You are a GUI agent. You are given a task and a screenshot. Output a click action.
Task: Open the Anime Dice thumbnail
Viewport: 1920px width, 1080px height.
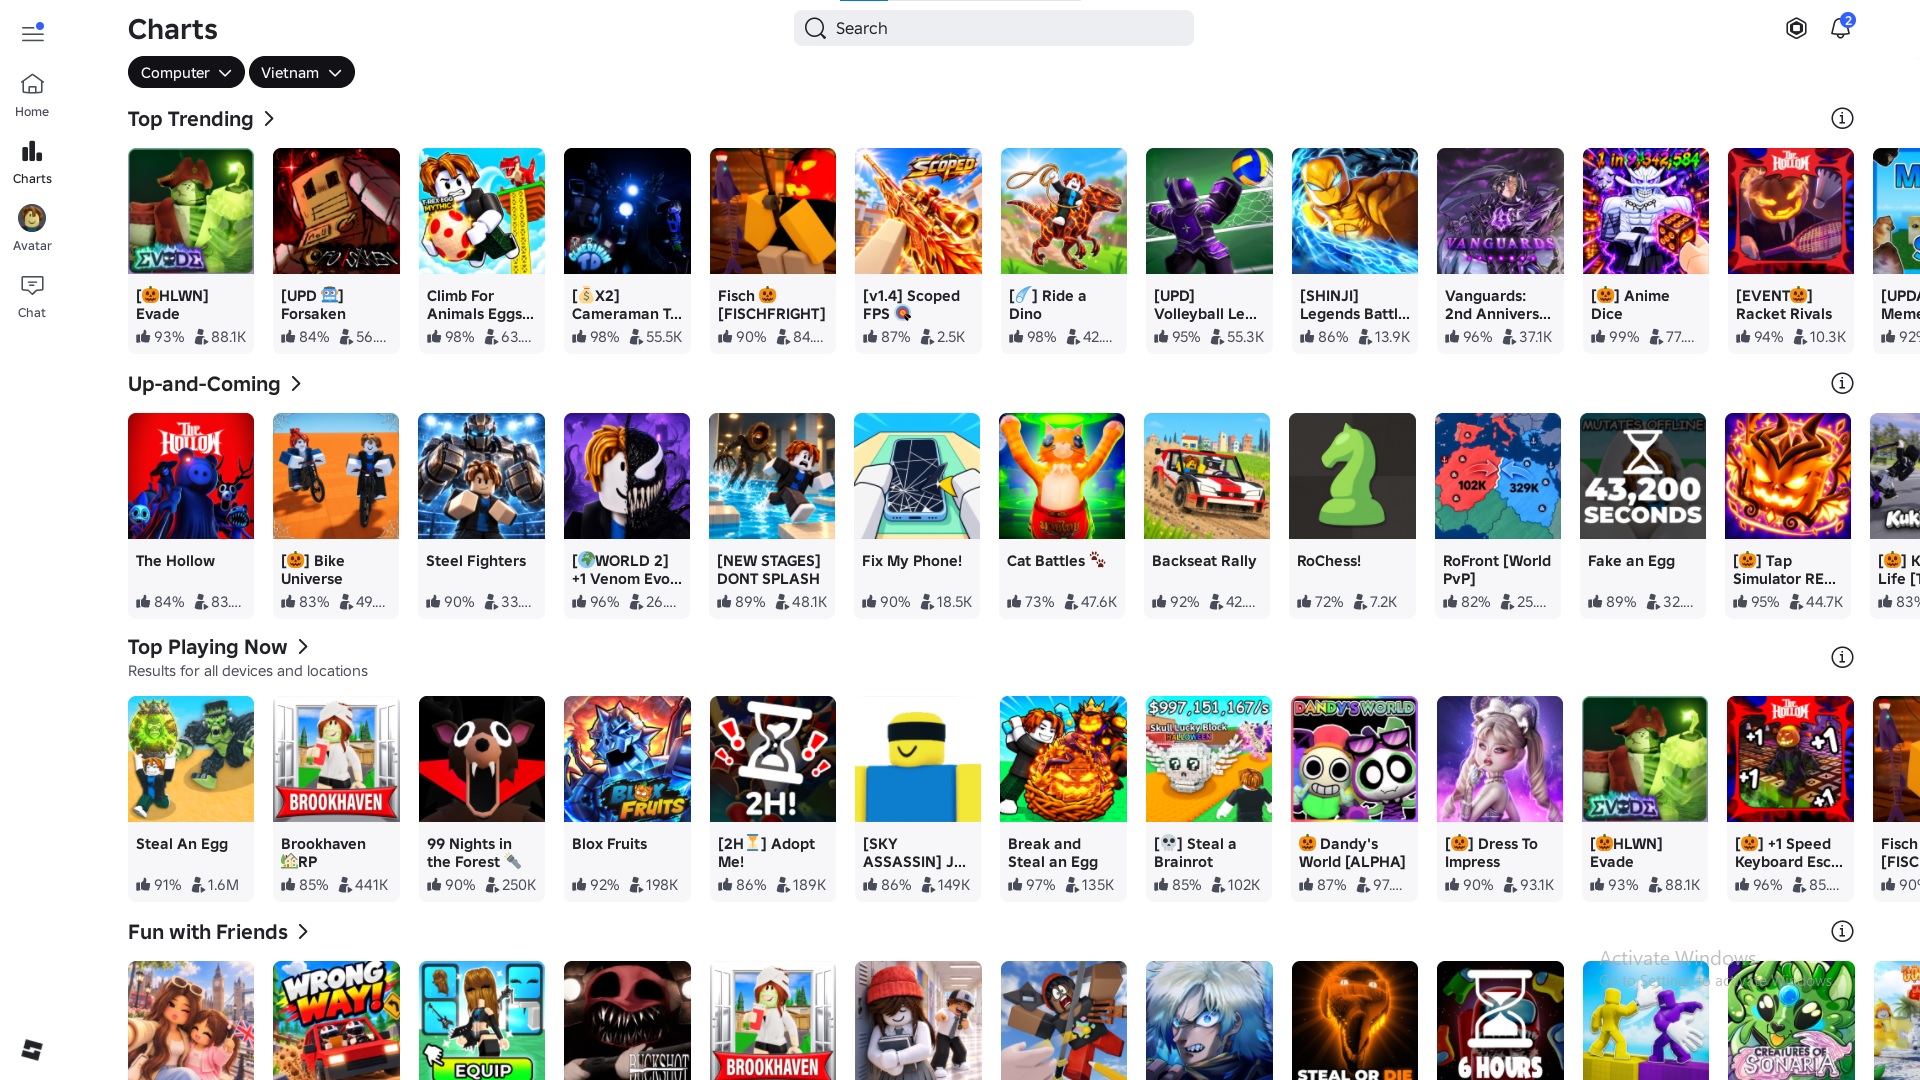(1646, 211)
